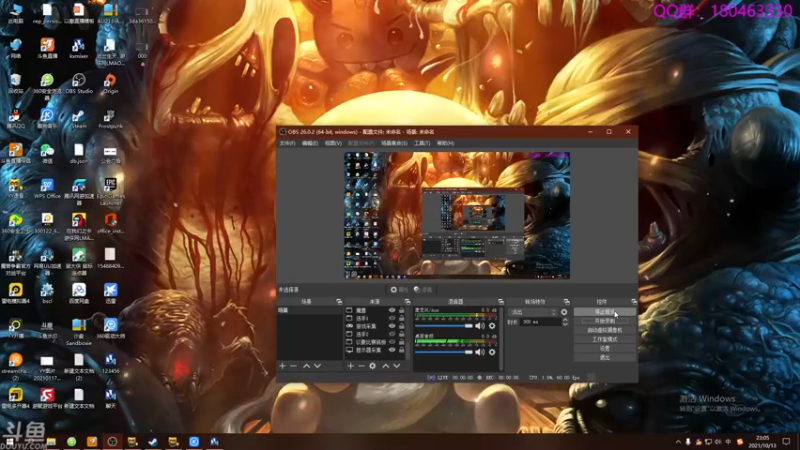Move scene down with the Scenes panel down arrow
Image resolution: width=800 pixels, height=450 pixels.
coord(317,366)
